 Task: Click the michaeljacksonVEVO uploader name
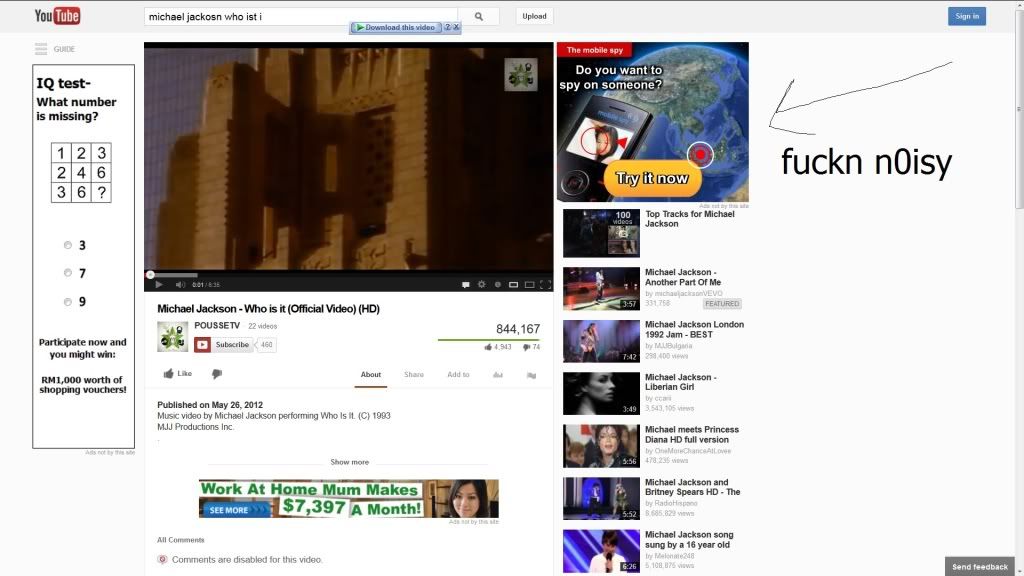click(x=688, y=293)
